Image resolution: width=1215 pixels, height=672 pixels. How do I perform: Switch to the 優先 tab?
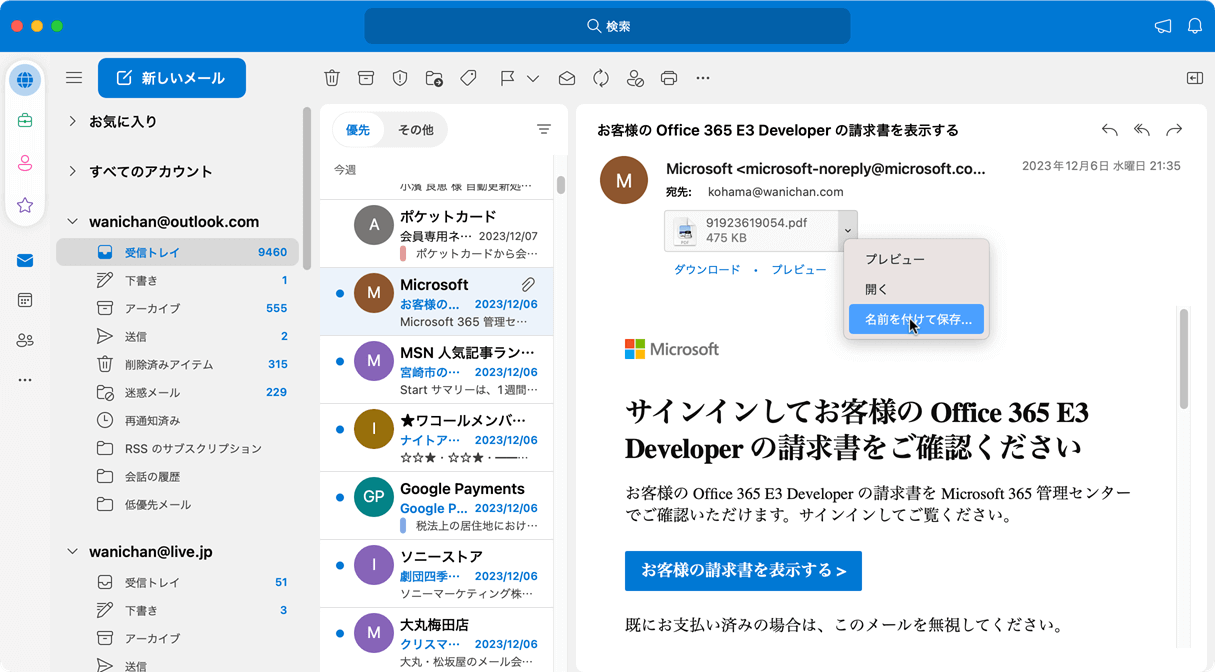358,130
